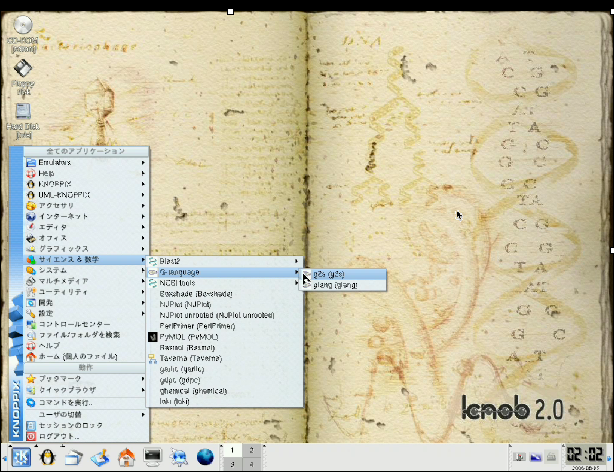Expand the NCBI tools submenu arrow
The width and height of the screenshot is (614, 472).
click(296, 283)
